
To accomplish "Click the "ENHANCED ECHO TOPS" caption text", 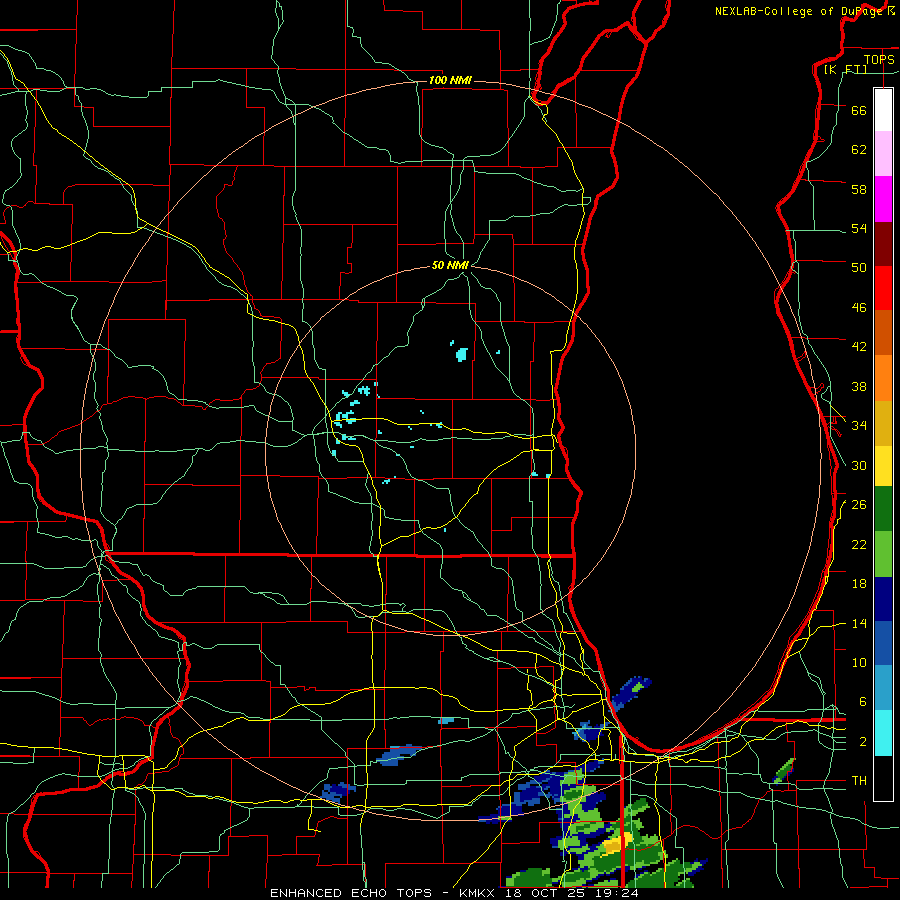I will [x=351, y=893].
